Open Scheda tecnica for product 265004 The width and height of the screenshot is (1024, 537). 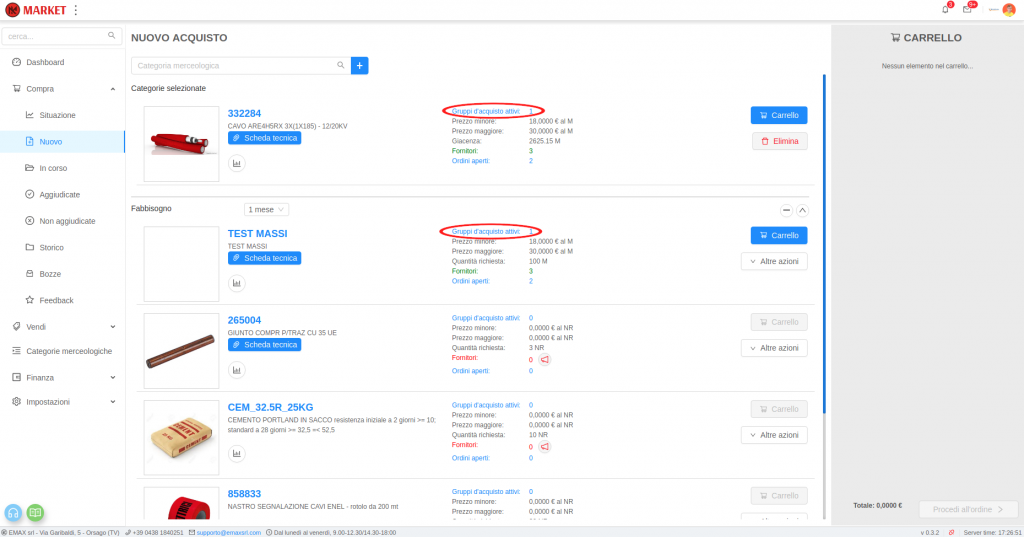coord(264,344)
